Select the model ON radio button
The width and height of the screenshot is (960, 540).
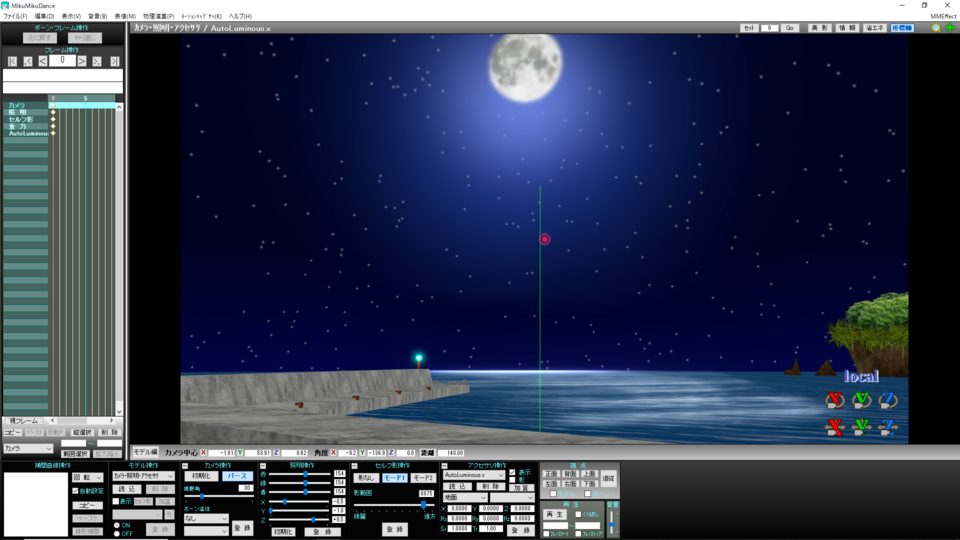(116, 524)
